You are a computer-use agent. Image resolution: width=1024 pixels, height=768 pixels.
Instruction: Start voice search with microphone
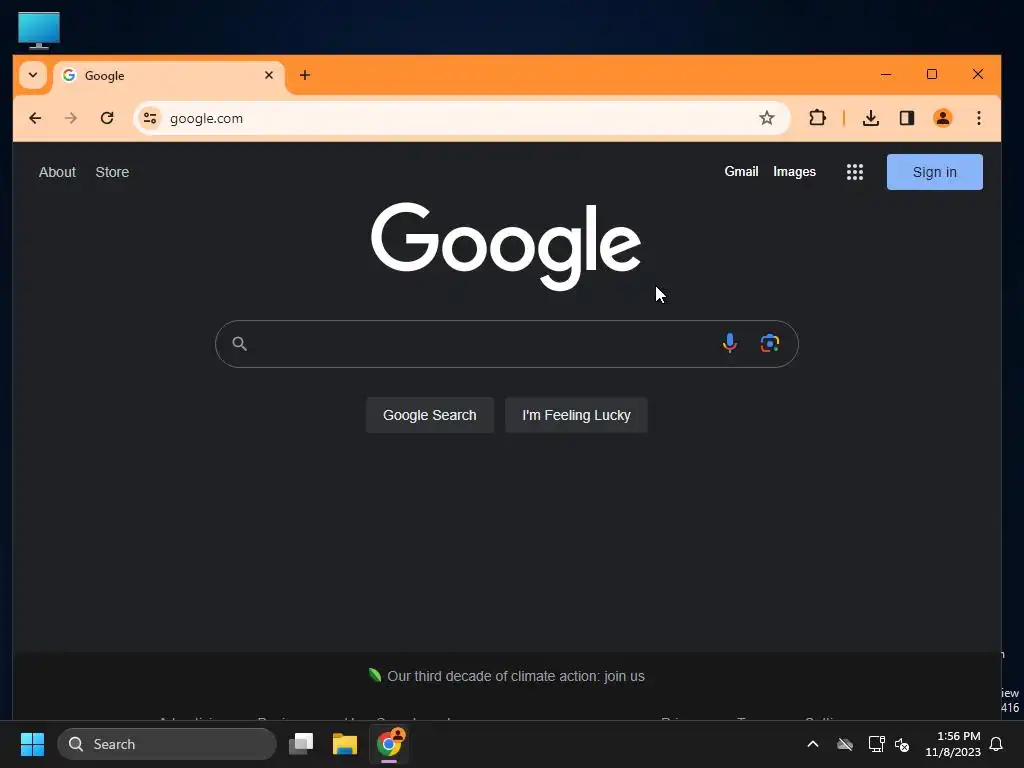tap(729, 343)
